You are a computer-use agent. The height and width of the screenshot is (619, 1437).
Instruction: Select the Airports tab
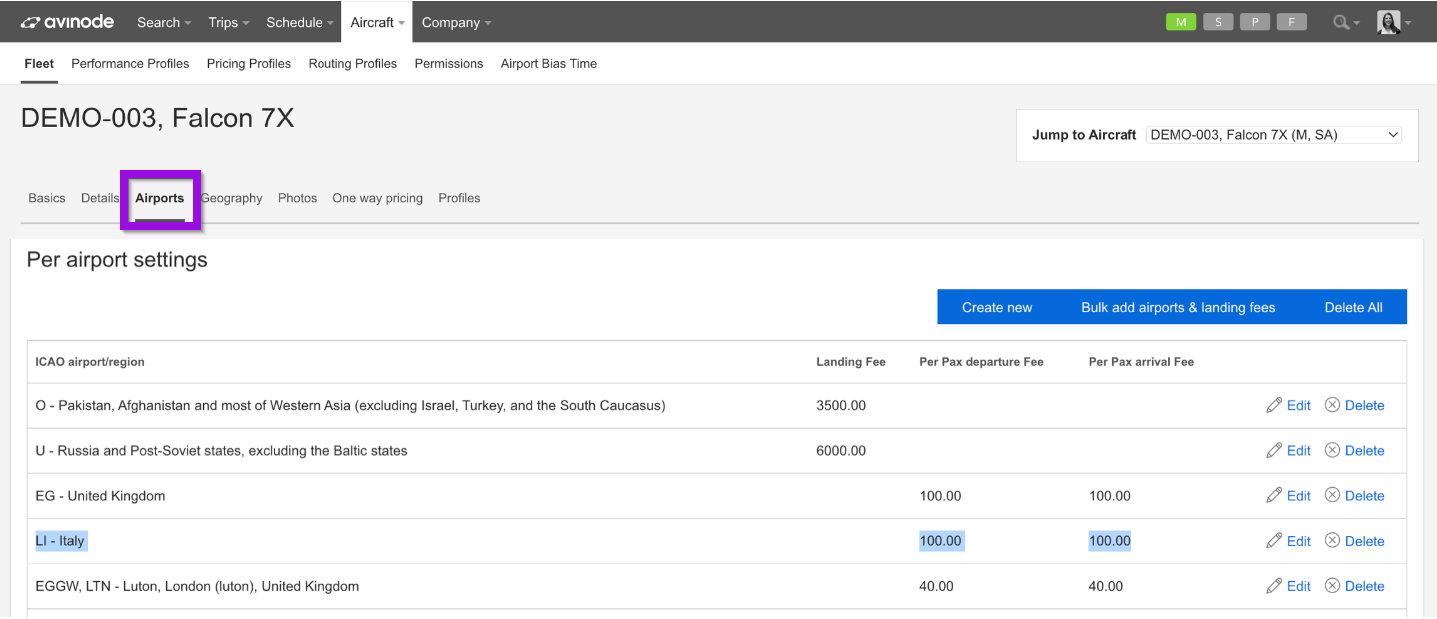[x=160, y=198]
